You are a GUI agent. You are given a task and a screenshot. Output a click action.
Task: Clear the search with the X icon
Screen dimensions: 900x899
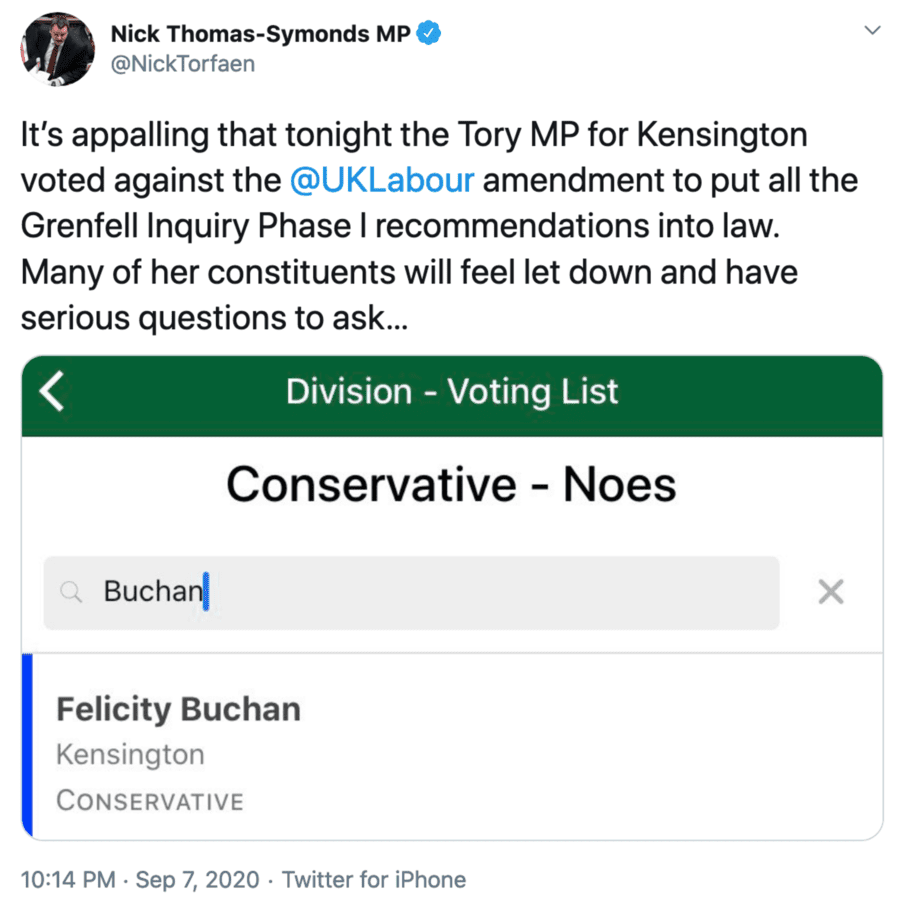[830, 592]
